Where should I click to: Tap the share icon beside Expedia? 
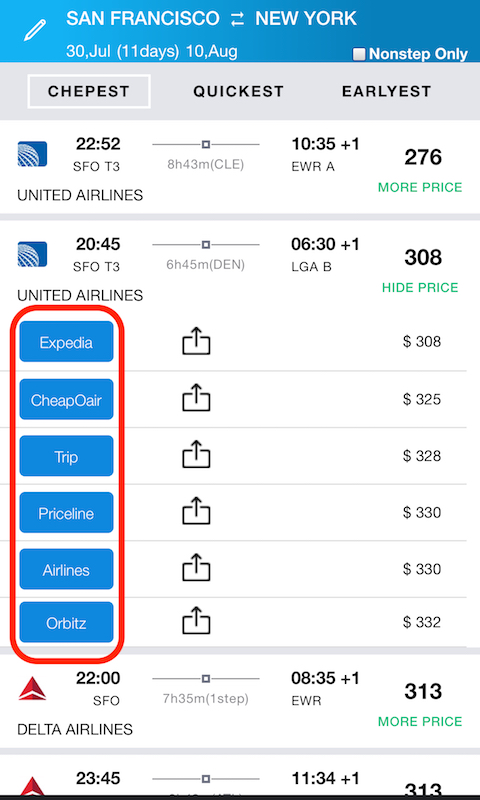[196, 341]
